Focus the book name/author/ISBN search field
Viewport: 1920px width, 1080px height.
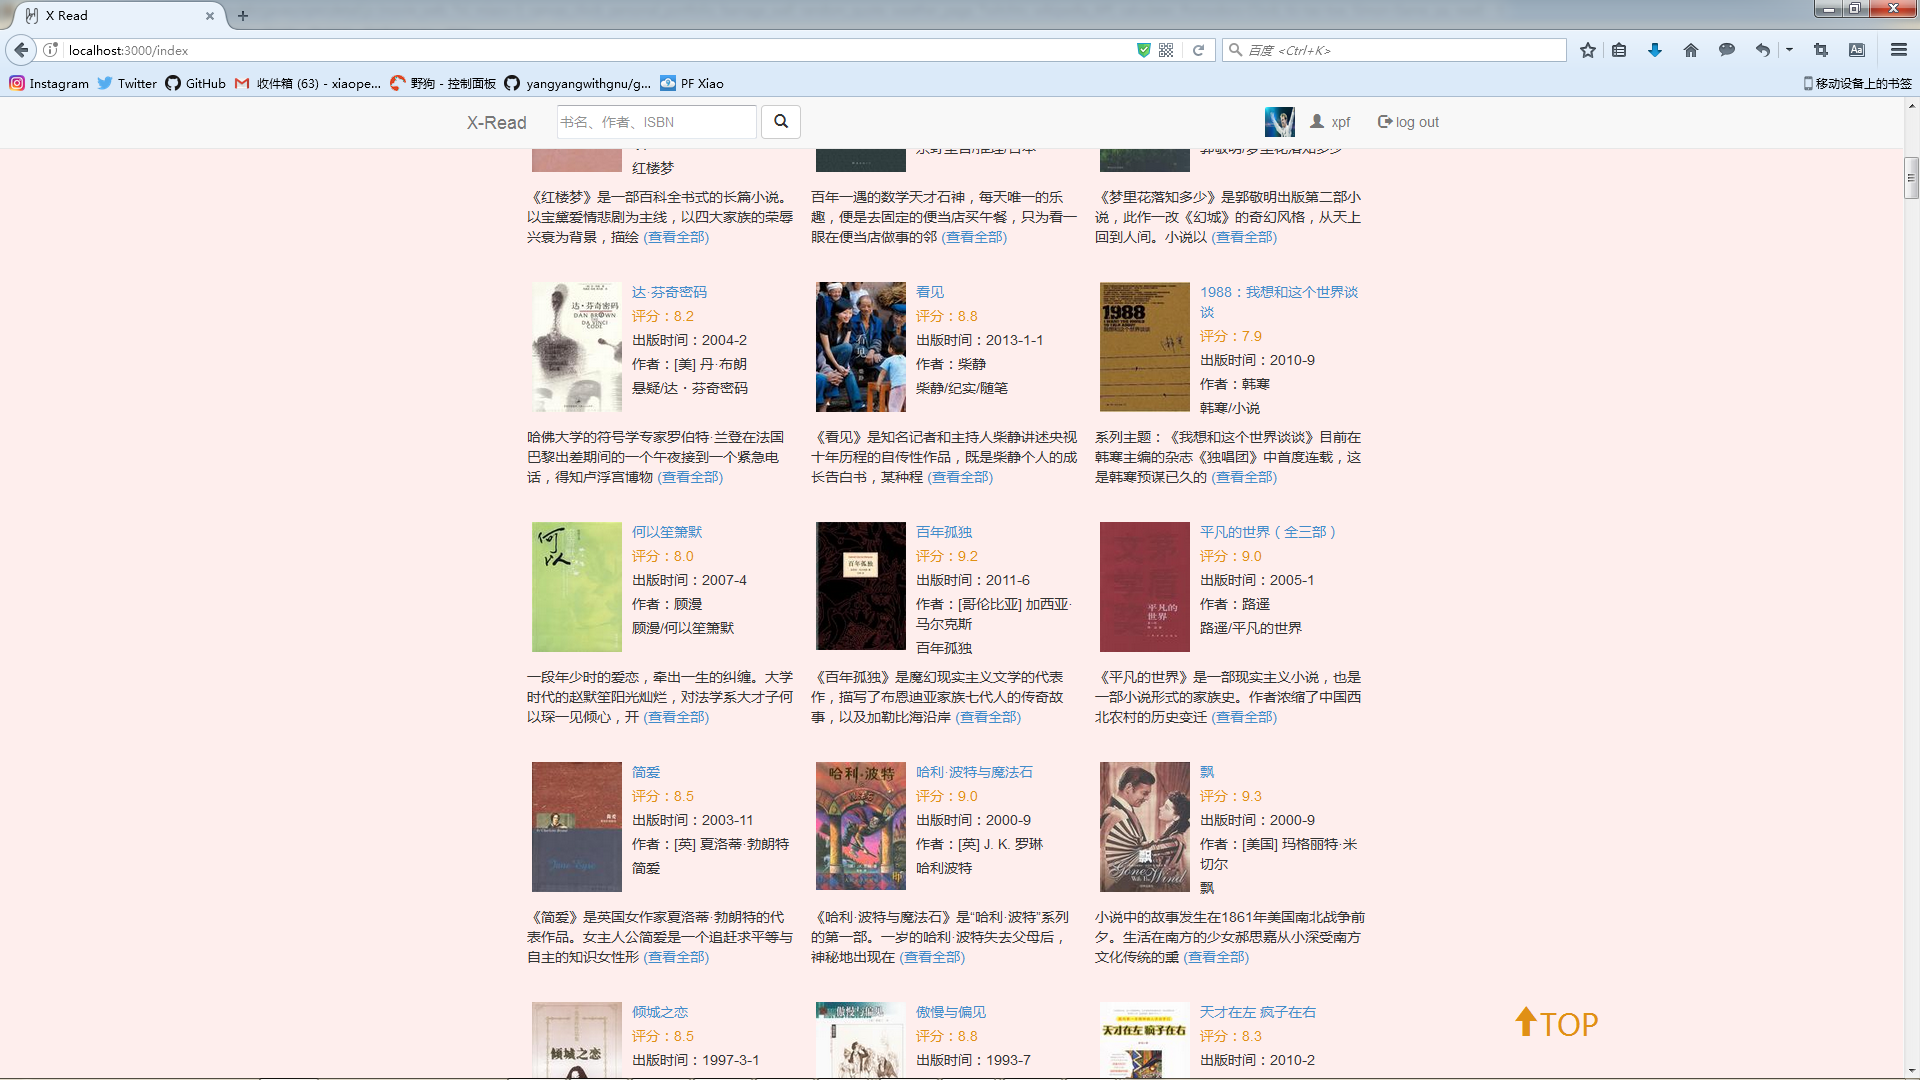pos(656,122)
